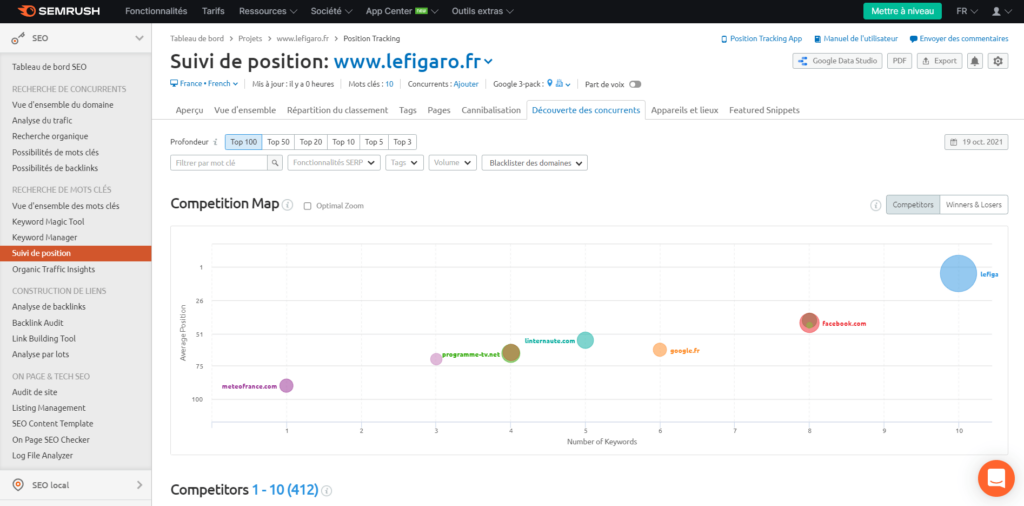Click the Google 3-pack location pin icon
The width and height of the screenshot is (1024, 506).
pyautogui.click(x=550, y=84)
